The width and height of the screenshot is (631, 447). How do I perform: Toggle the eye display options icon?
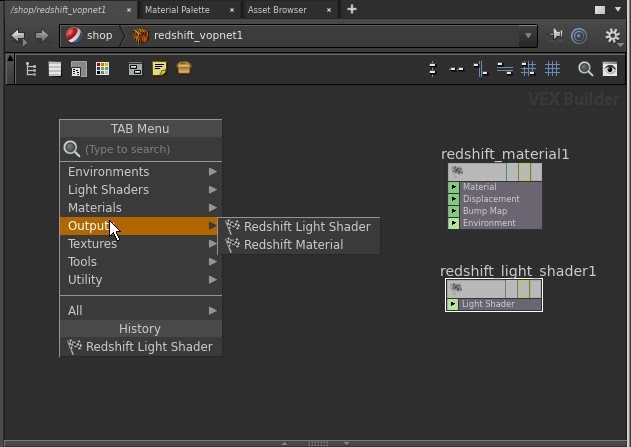tap(610, 69)
